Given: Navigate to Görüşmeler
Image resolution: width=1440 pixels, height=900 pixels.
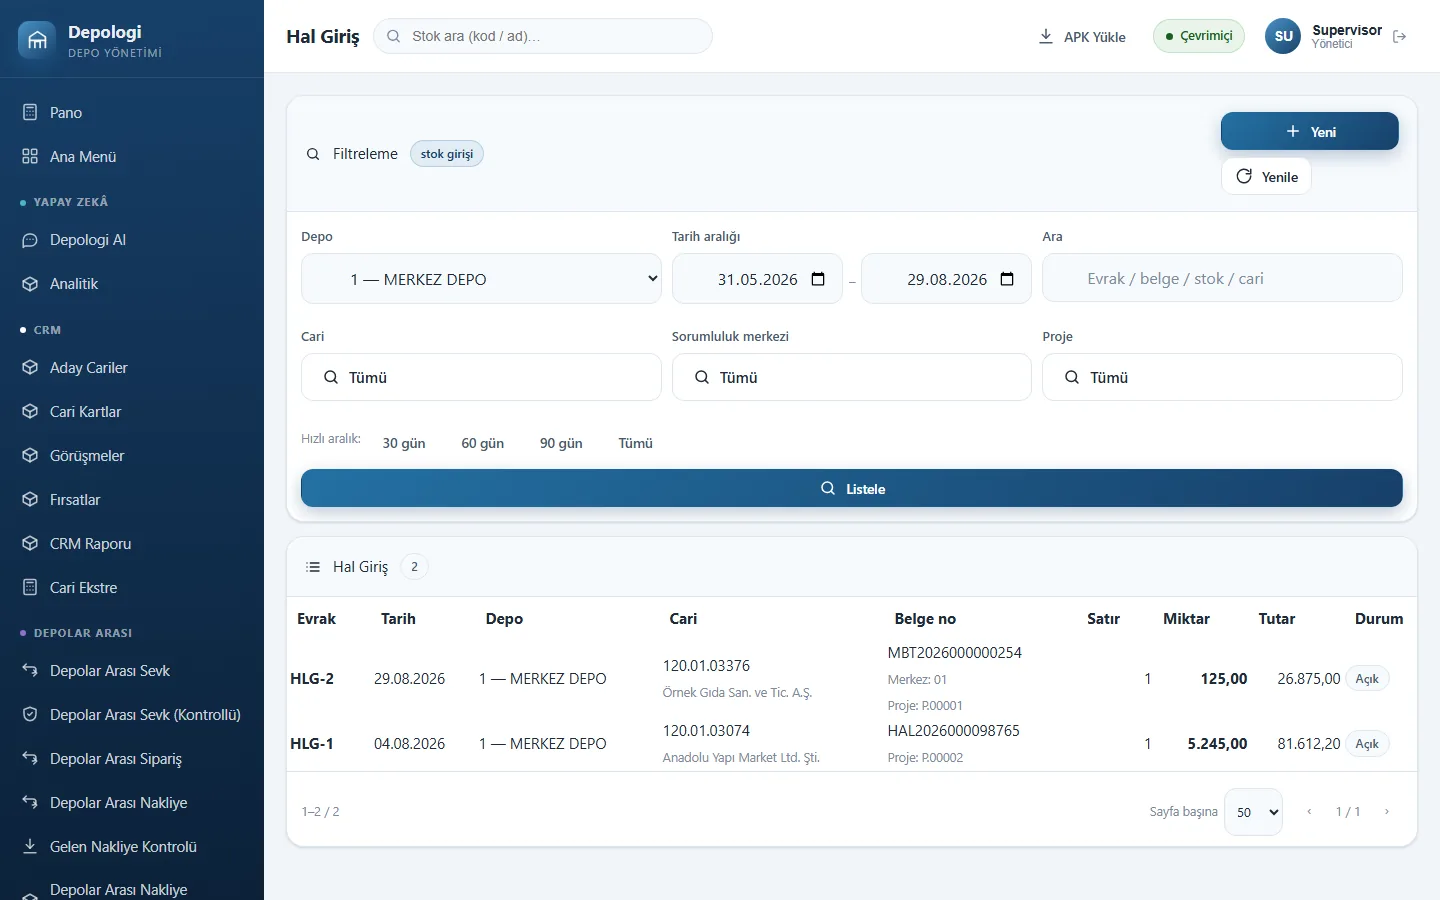Looking at the screenshot, I should 132,456.
